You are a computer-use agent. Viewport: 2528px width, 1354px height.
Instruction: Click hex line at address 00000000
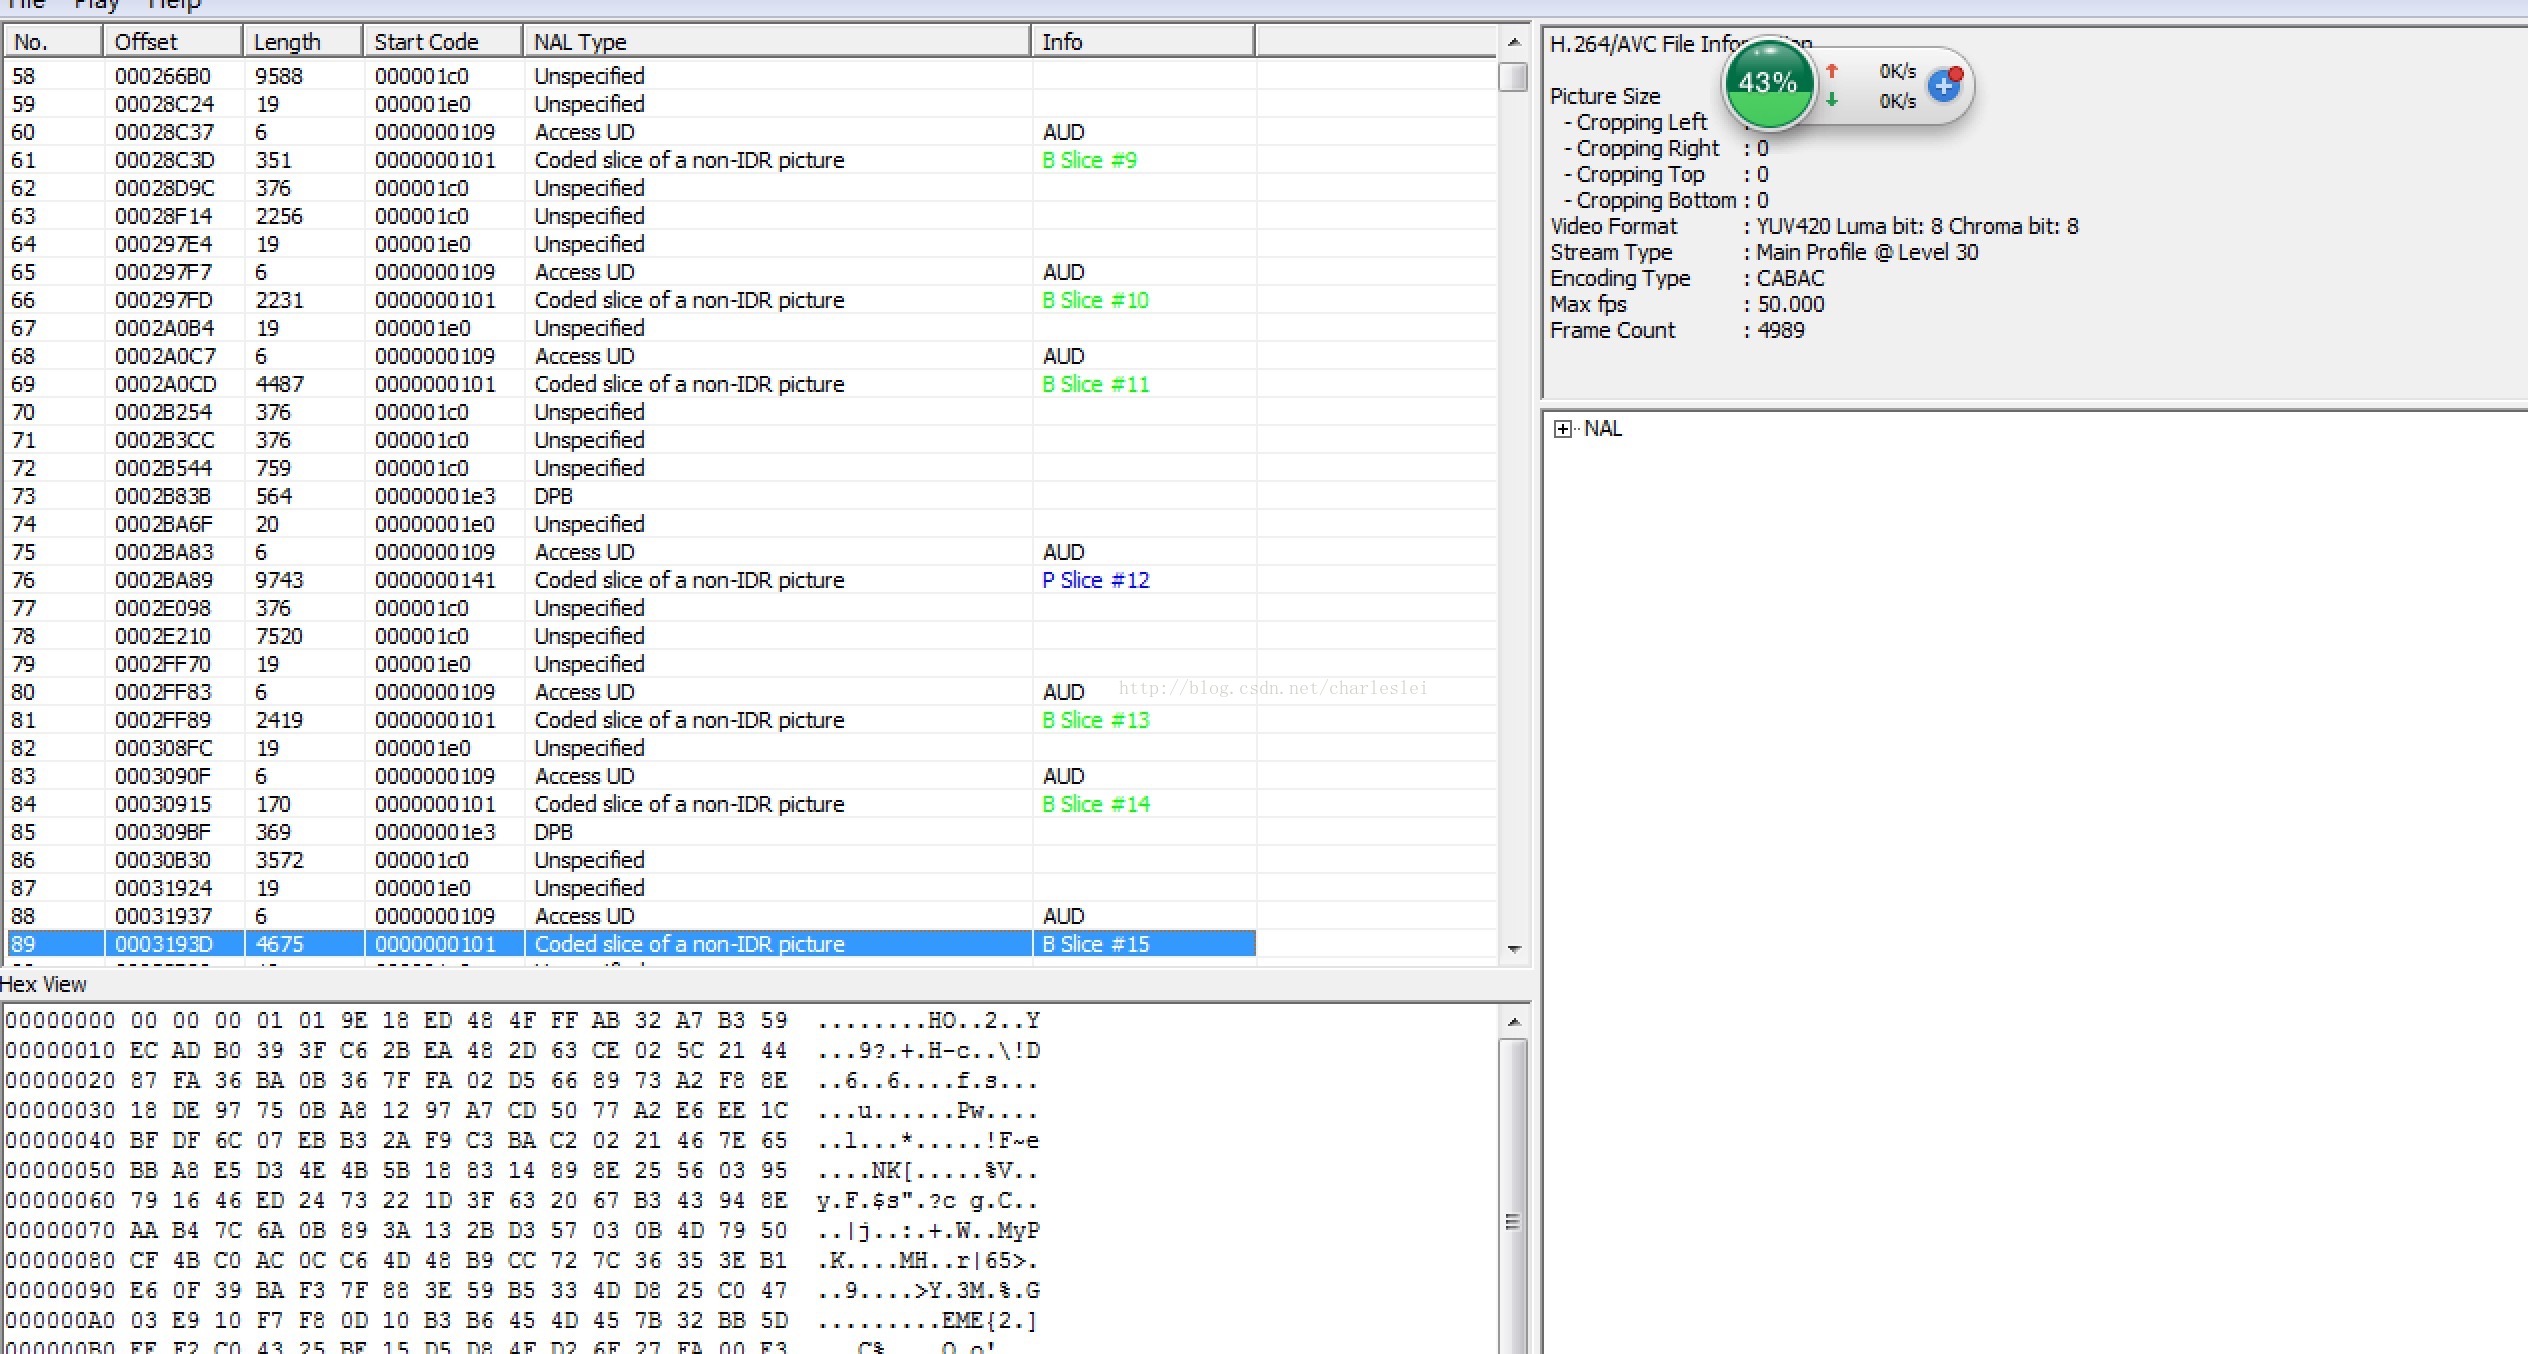click(522, 1021)
